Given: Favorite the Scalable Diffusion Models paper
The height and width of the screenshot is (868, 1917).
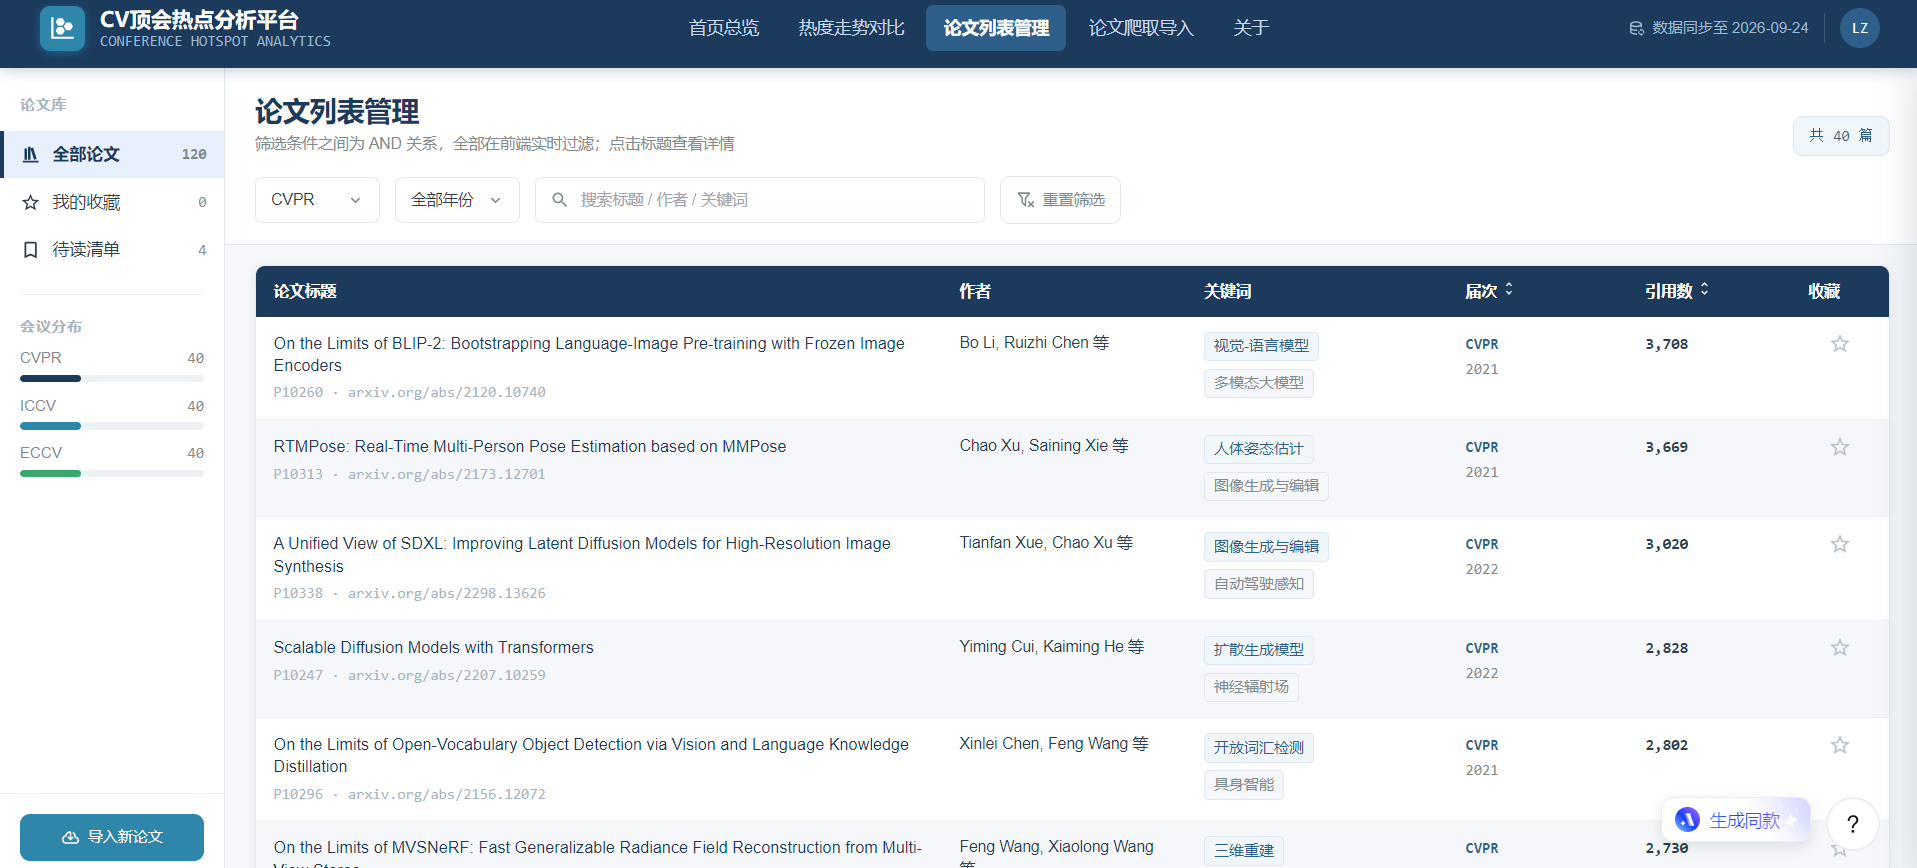Looking at the screenshot, I should point(1840,648).
